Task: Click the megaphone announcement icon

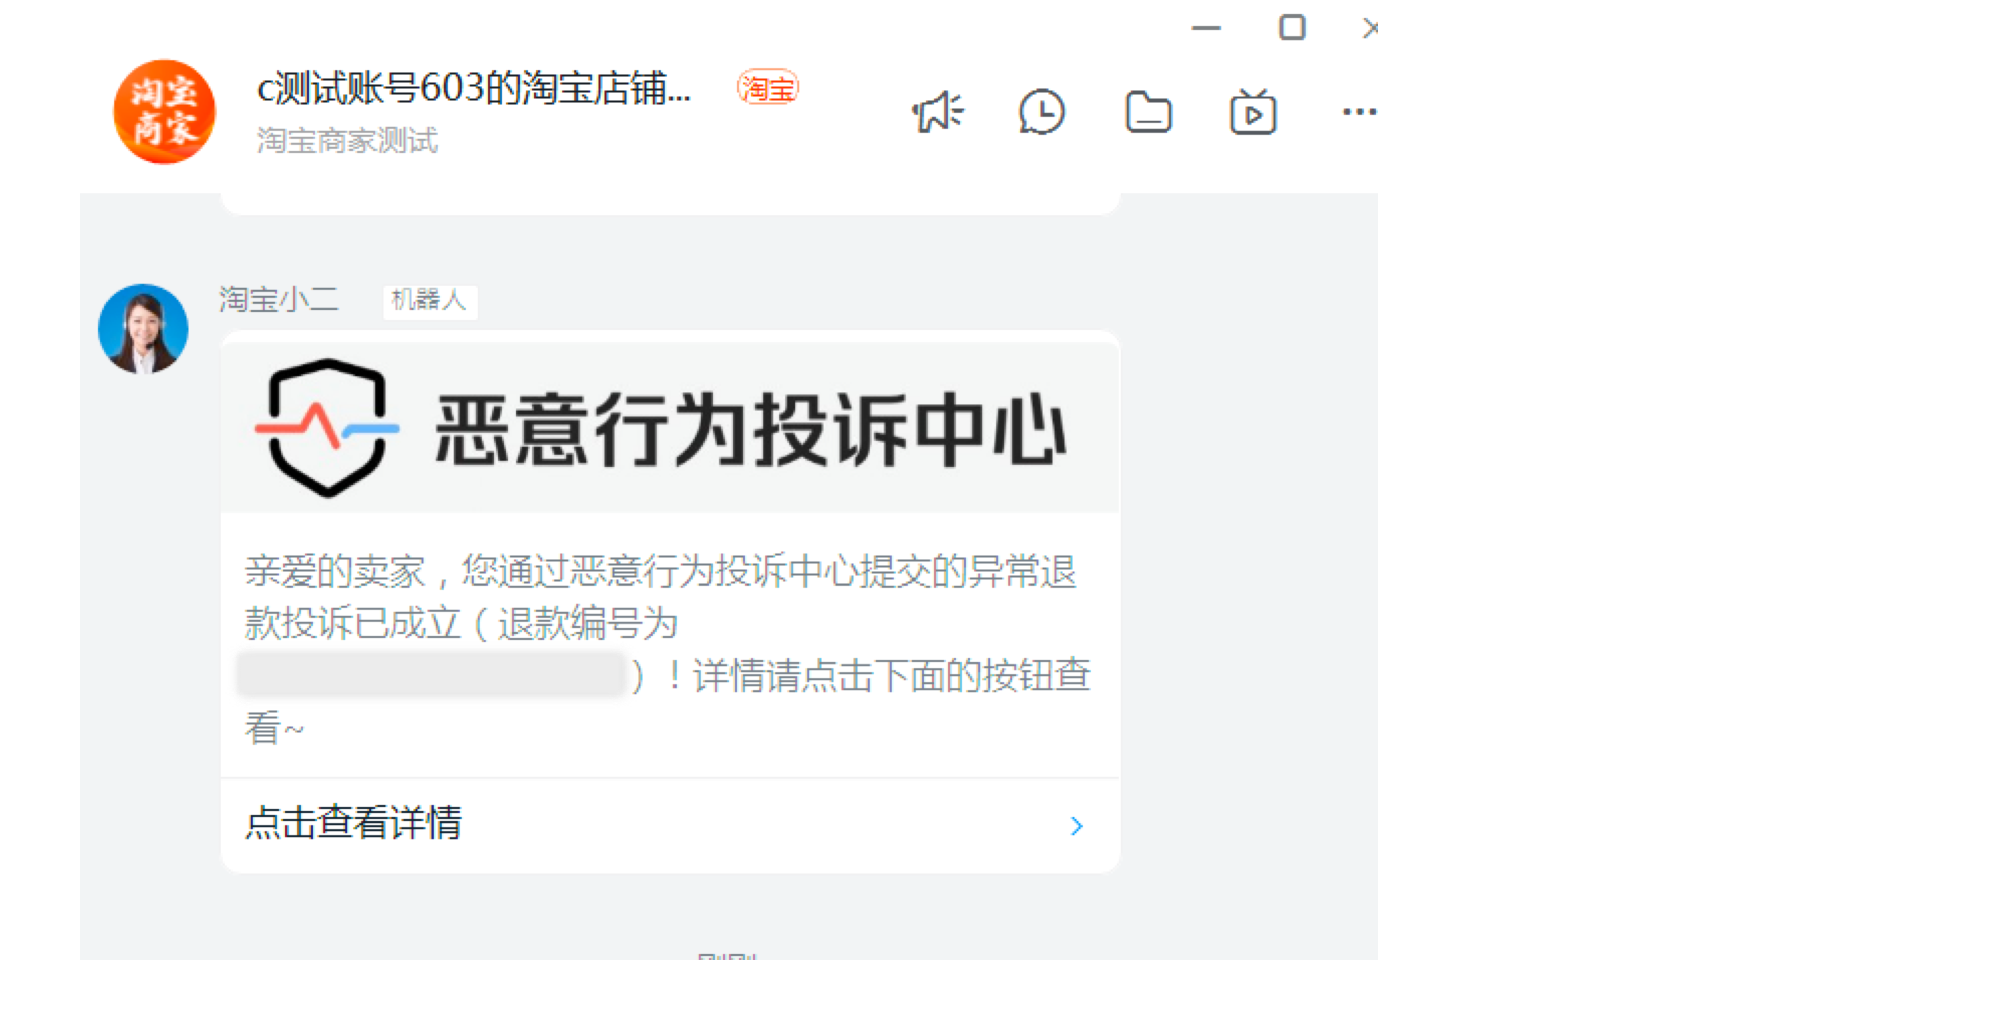Action: point(937,112)
